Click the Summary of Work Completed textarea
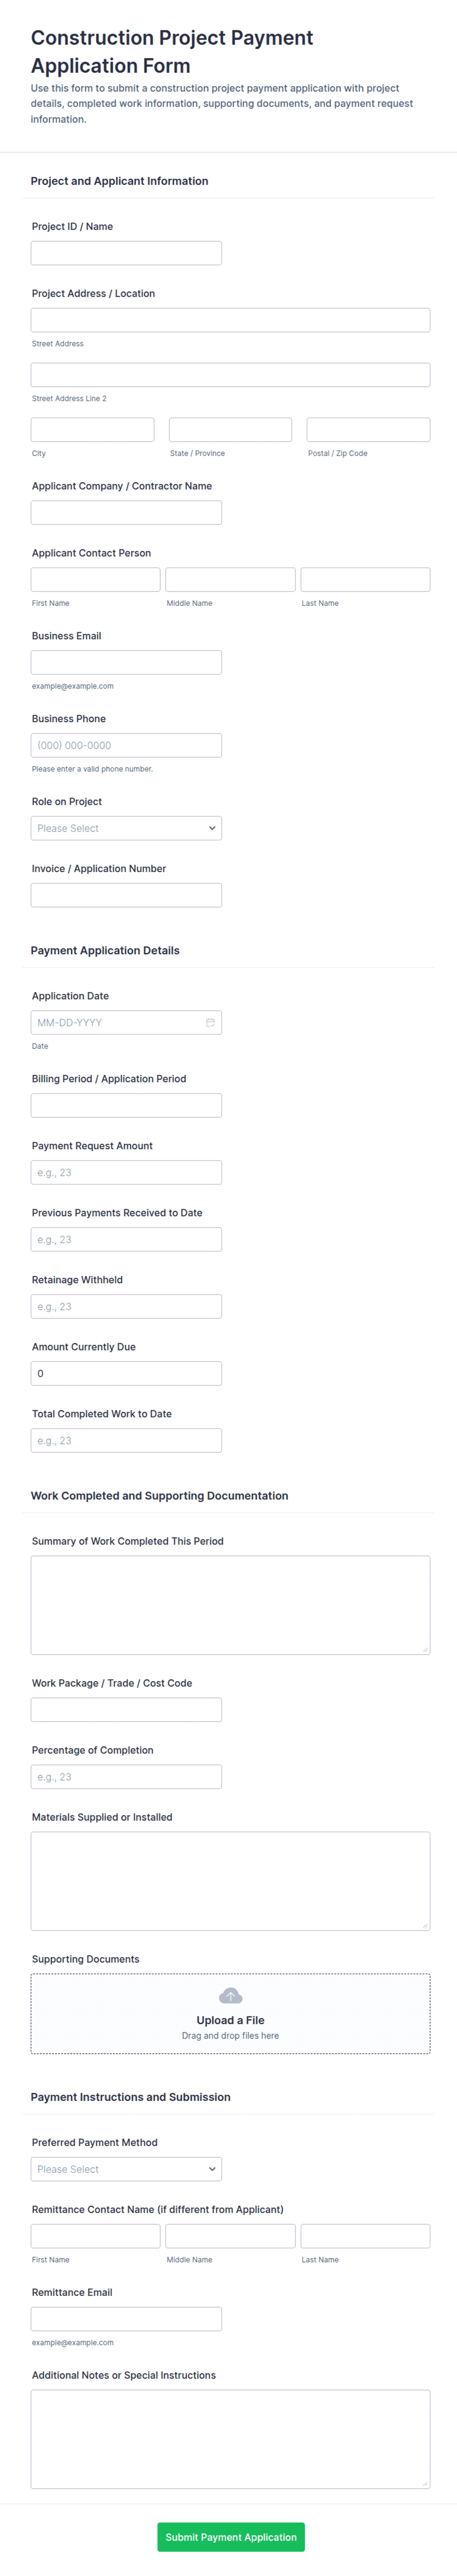This screenshot has width=457, height=2576. click(230, 1605)
